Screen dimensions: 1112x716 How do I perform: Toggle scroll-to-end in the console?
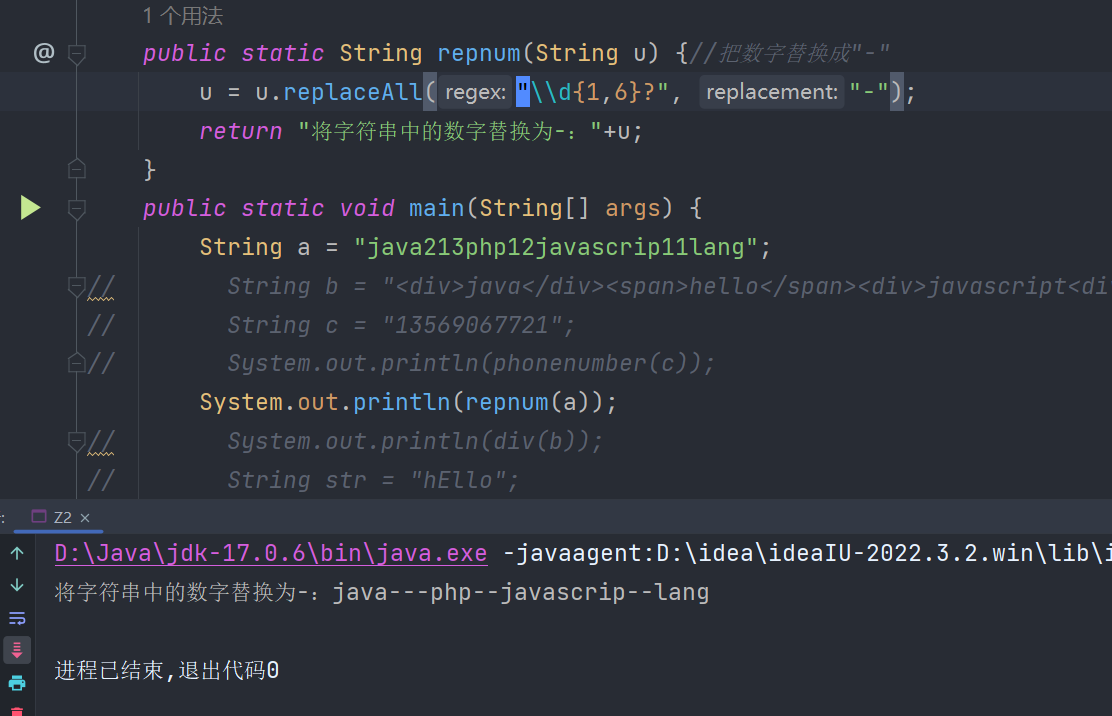17,649
